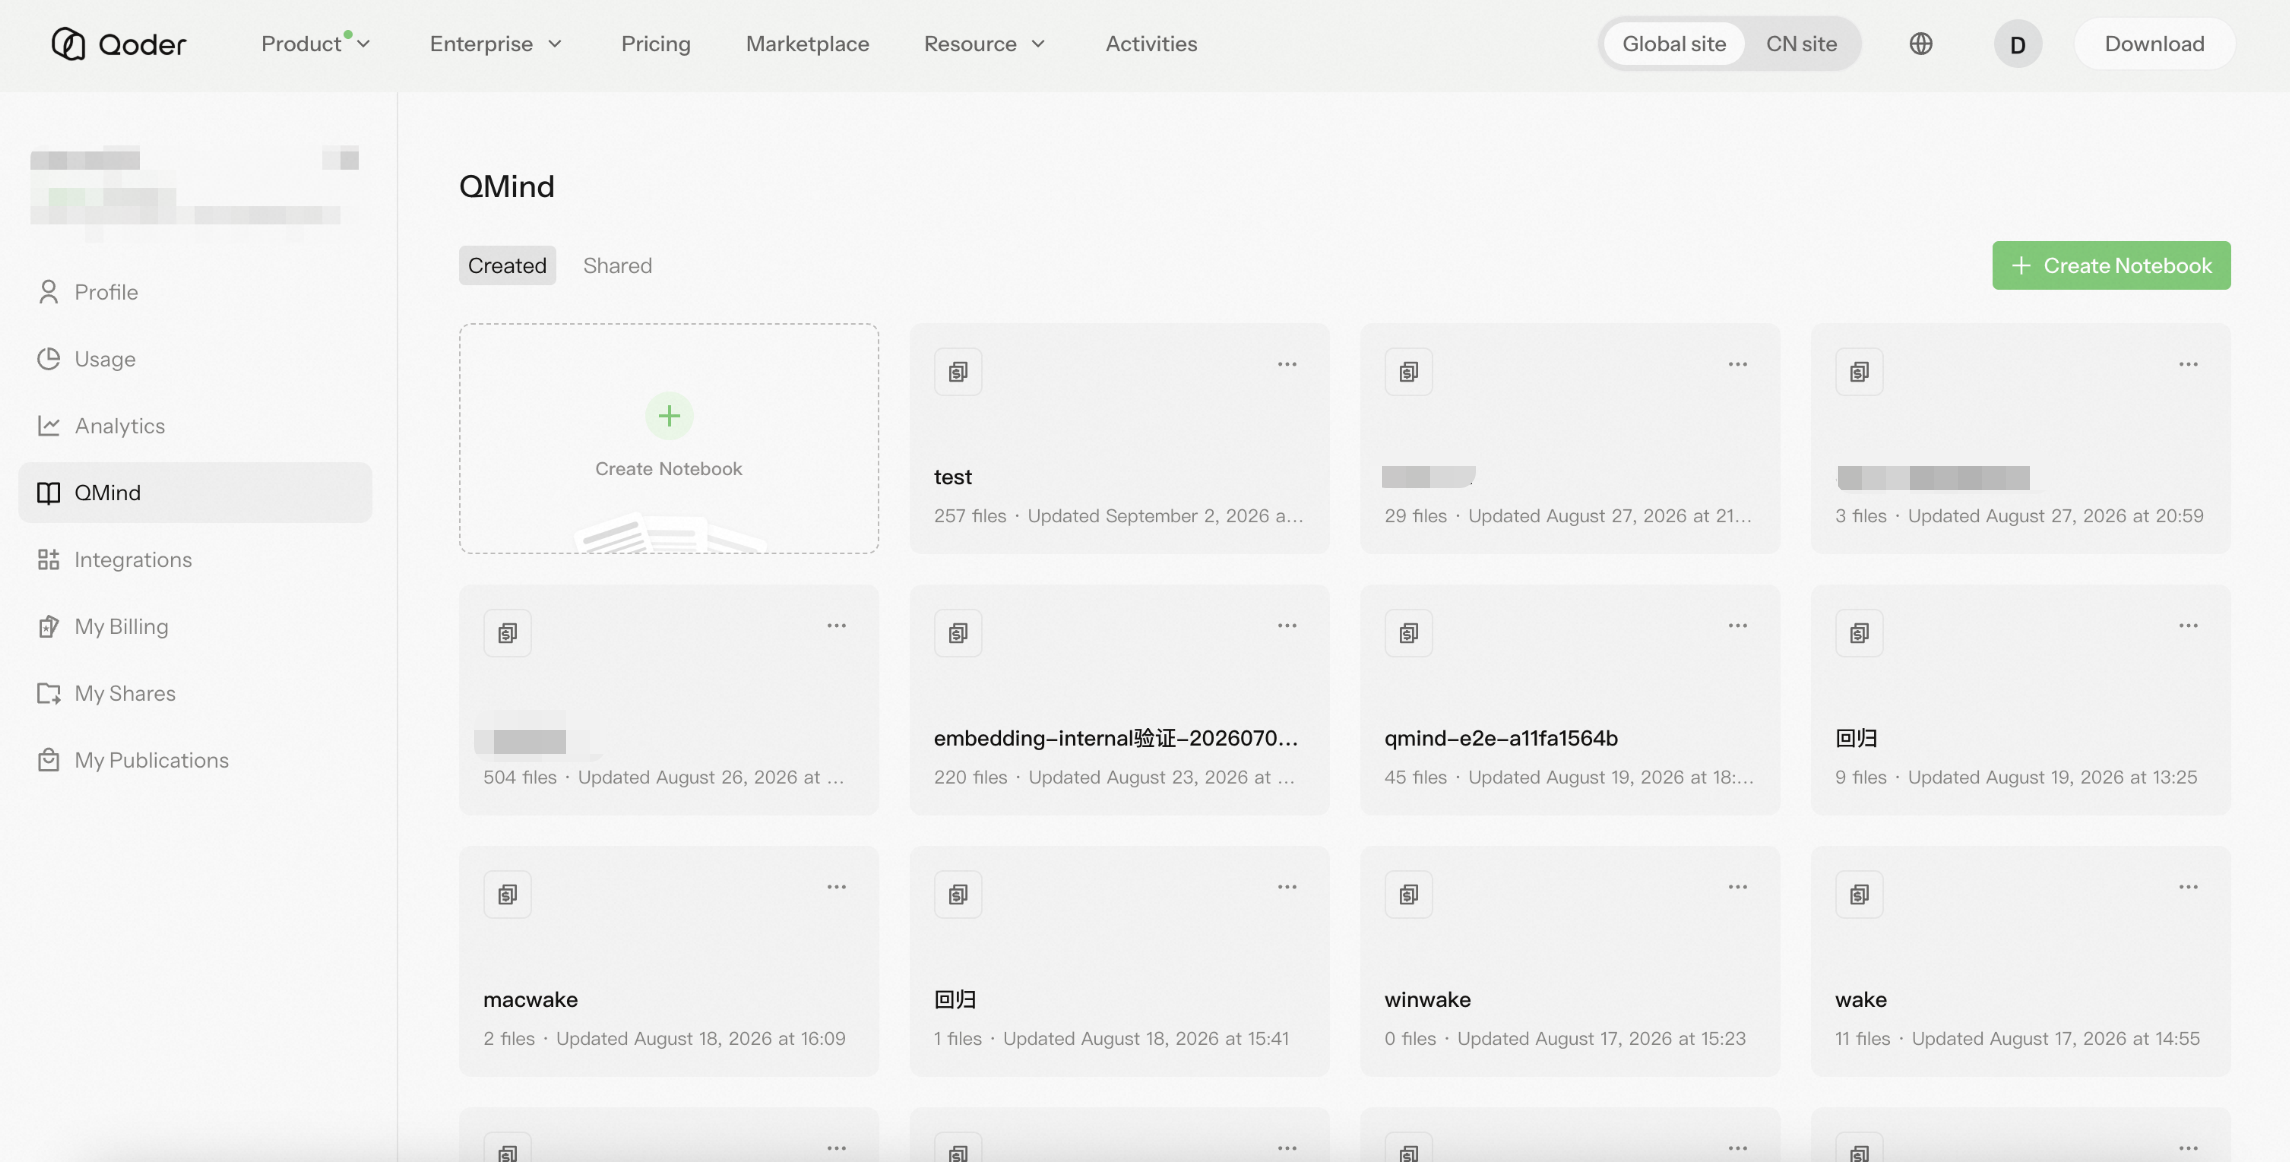Switch to Global site

coord(1673,44)
